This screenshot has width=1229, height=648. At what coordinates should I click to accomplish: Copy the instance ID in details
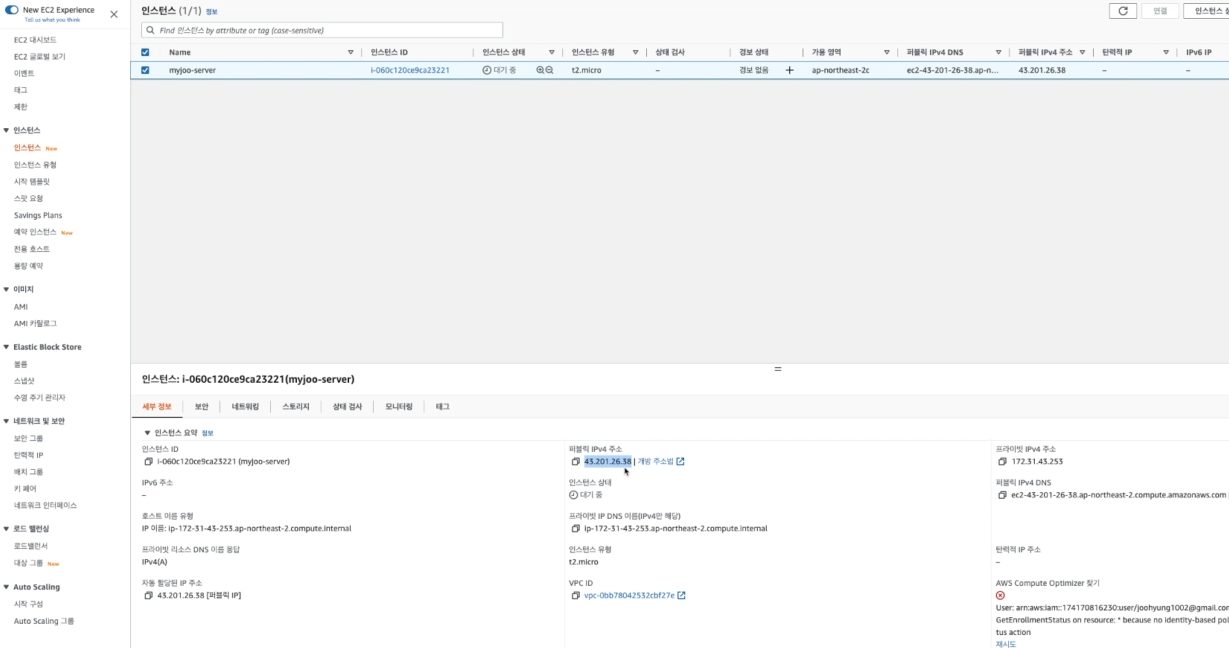click(x=148, y=462)
